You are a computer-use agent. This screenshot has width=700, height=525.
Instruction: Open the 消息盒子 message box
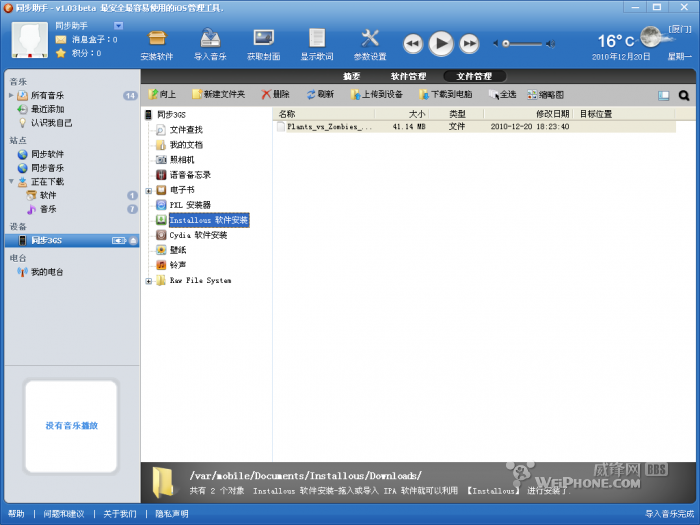click(x=86, y=40)
